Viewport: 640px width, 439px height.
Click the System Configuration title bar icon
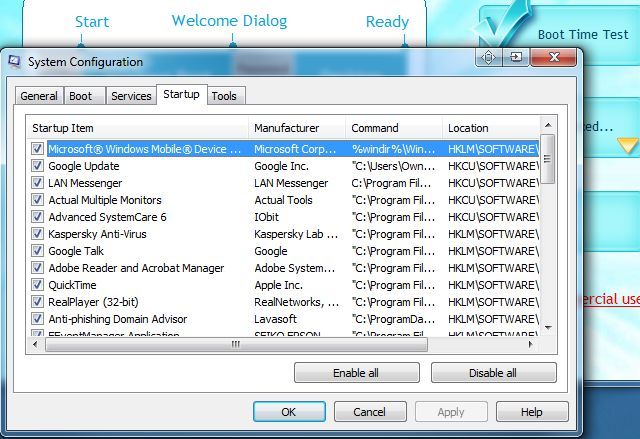15,61
